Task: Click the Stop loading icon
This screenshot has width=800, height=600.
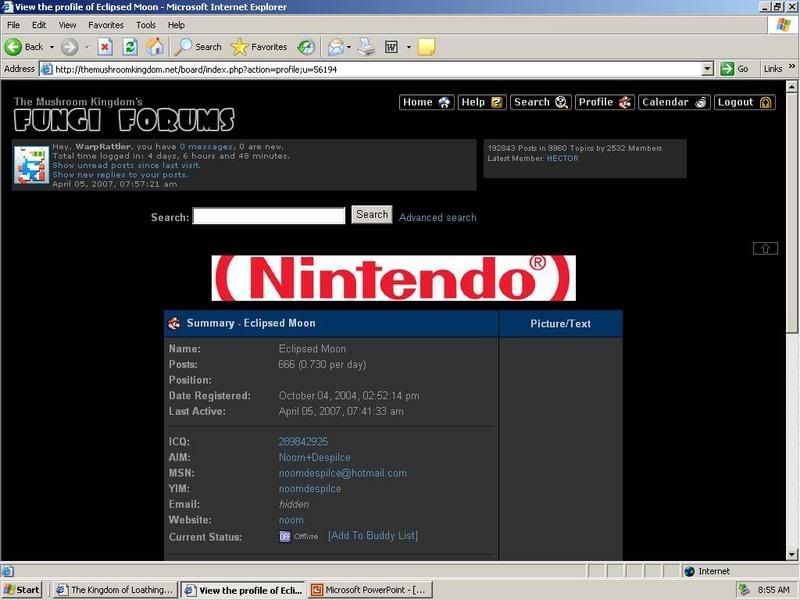Action: (105, 47)
